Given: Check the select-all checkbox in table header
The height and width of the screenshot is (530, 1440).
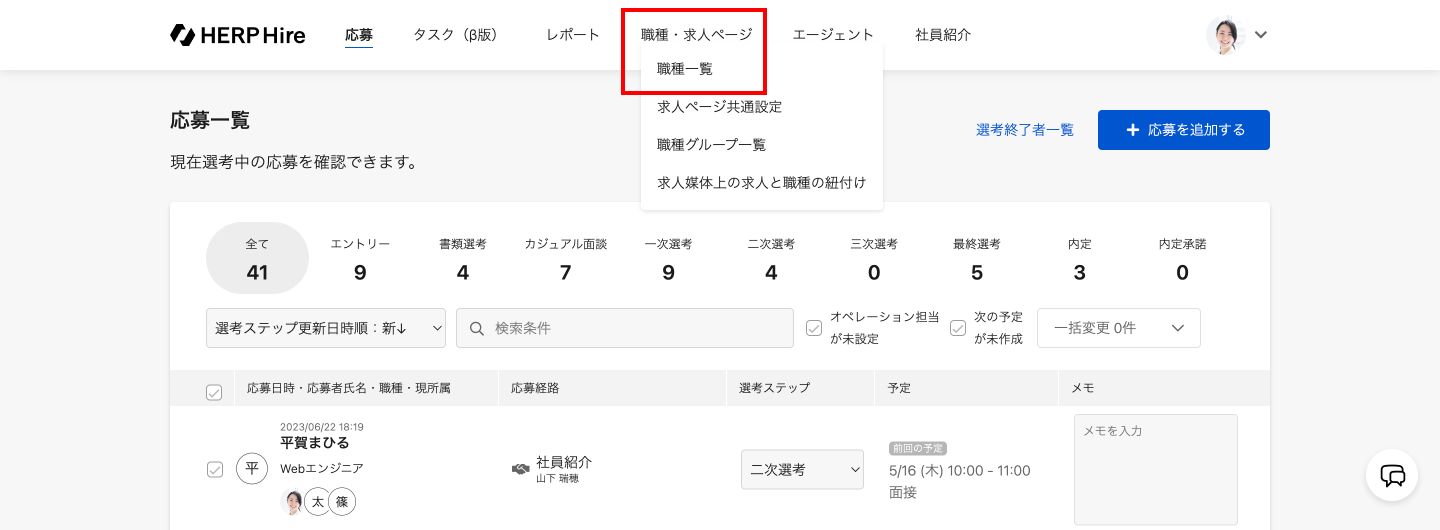Looking at the screenshot, I should tap(214, 392).
